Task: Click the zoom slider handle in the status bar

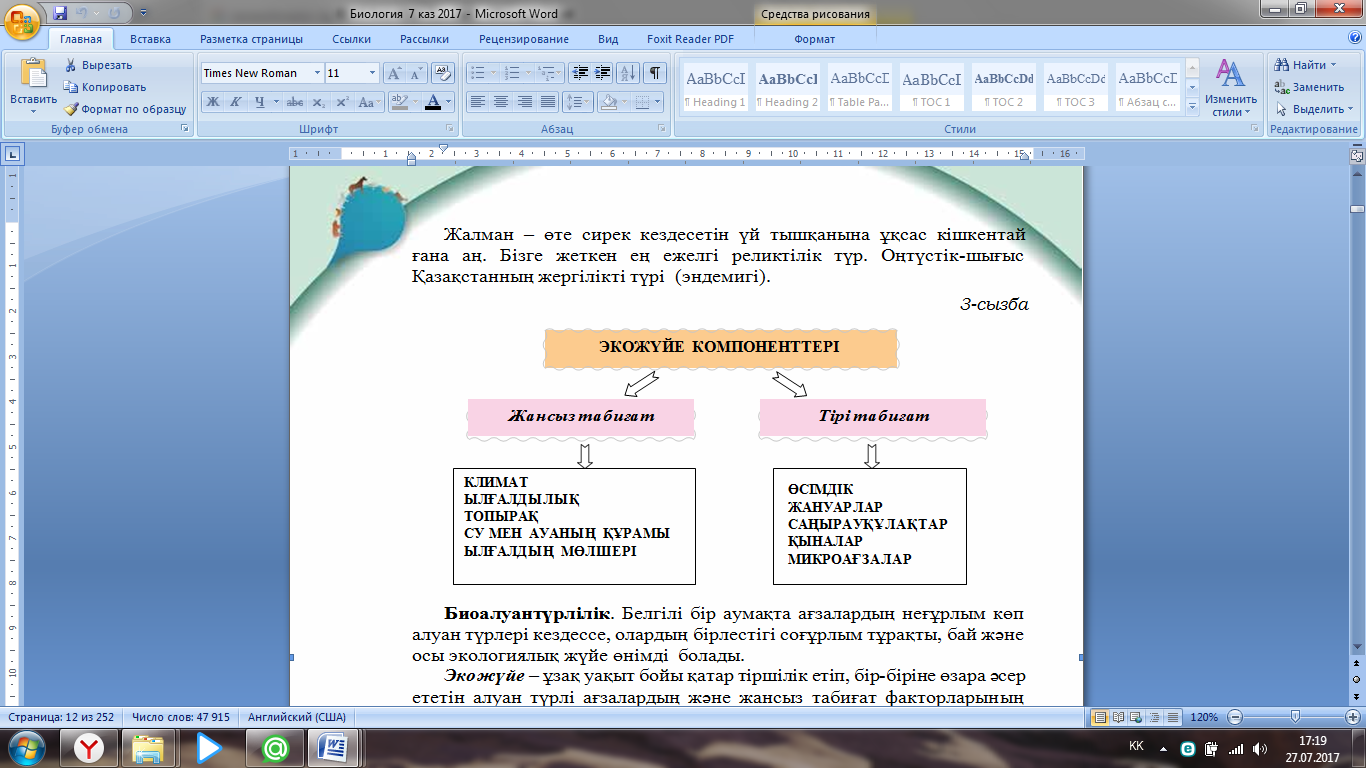Action: point(1295,717)
